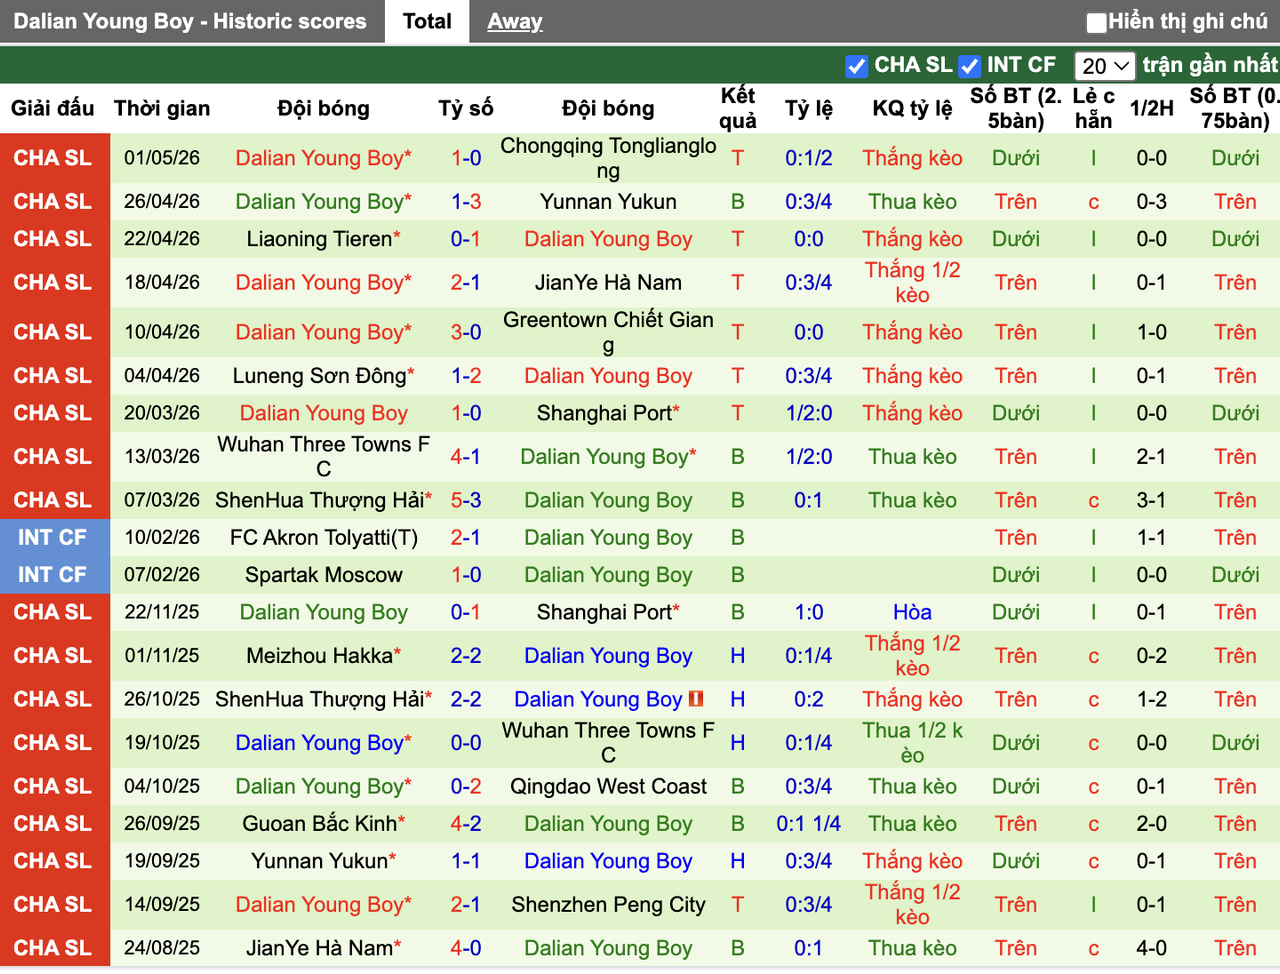Uncheck the CHA SL league filter
1280x974 pixels.
click(x=856, y=66)
